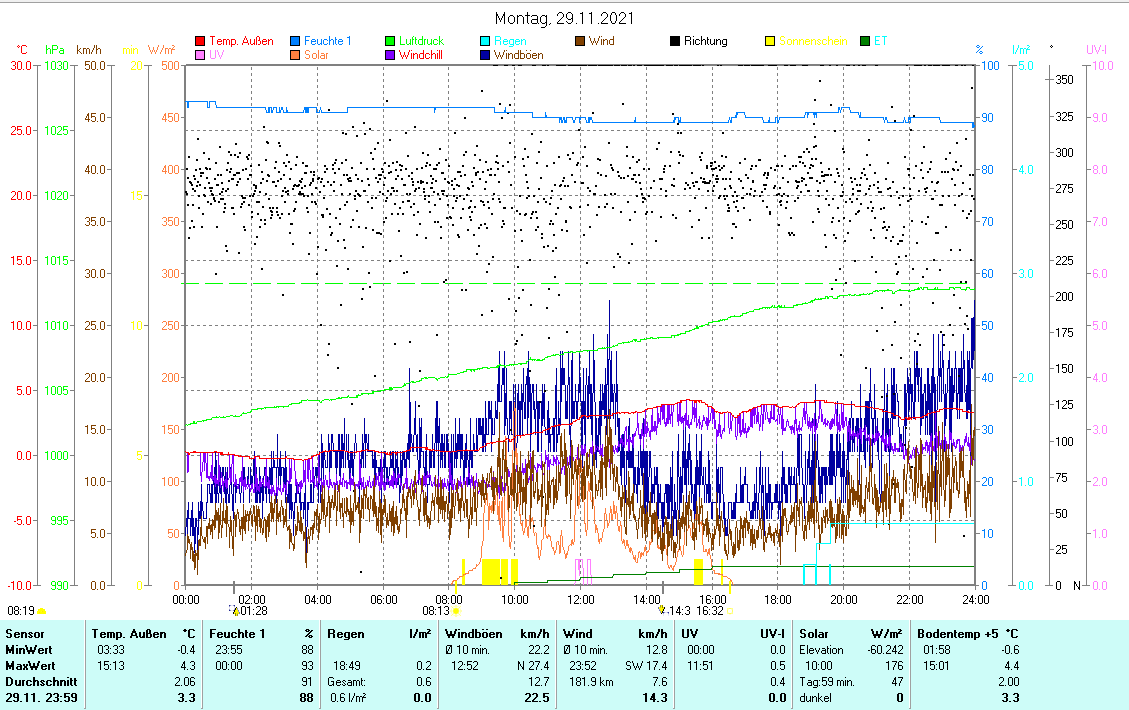The width and height of the screenshot is (1129, 710).
Task: Click the Feuchte average value 91
Action: click(x=307, y=681)
